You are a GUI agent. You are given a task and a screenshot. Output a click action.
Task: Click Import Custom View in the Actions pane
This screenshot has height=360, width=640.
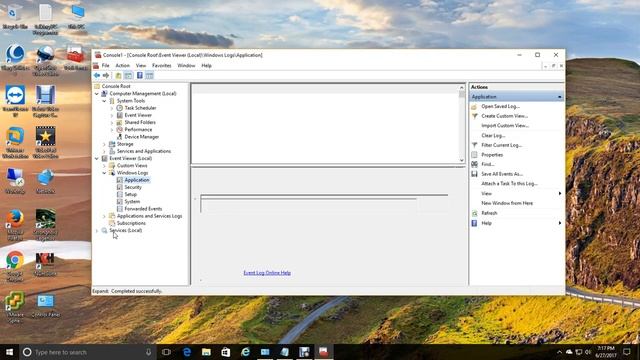click(505, 126)
